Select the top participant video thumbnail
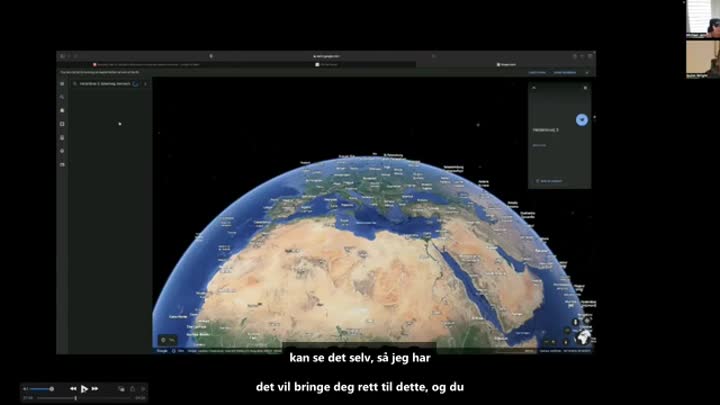The width and height of the screenshot is (720, 405). 703,19
